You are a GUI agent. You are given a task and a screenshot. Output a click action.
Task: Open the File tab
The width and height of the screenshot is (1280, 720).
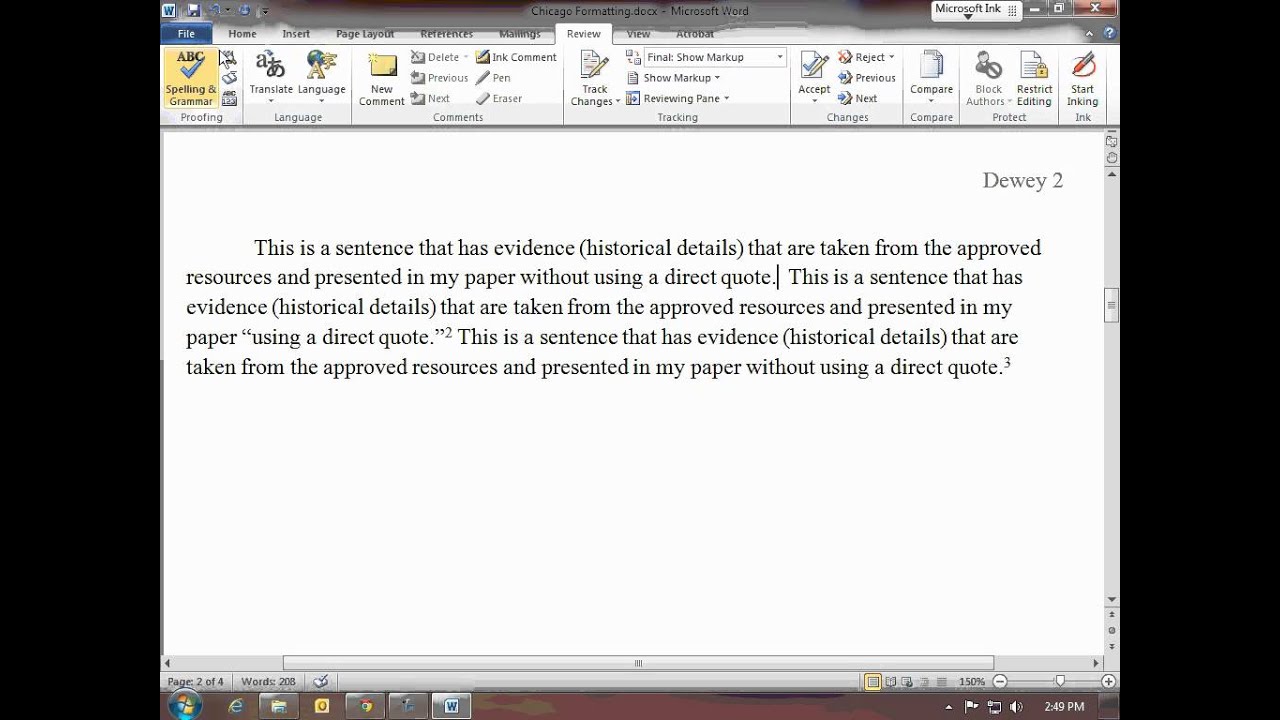coord(186,34)
